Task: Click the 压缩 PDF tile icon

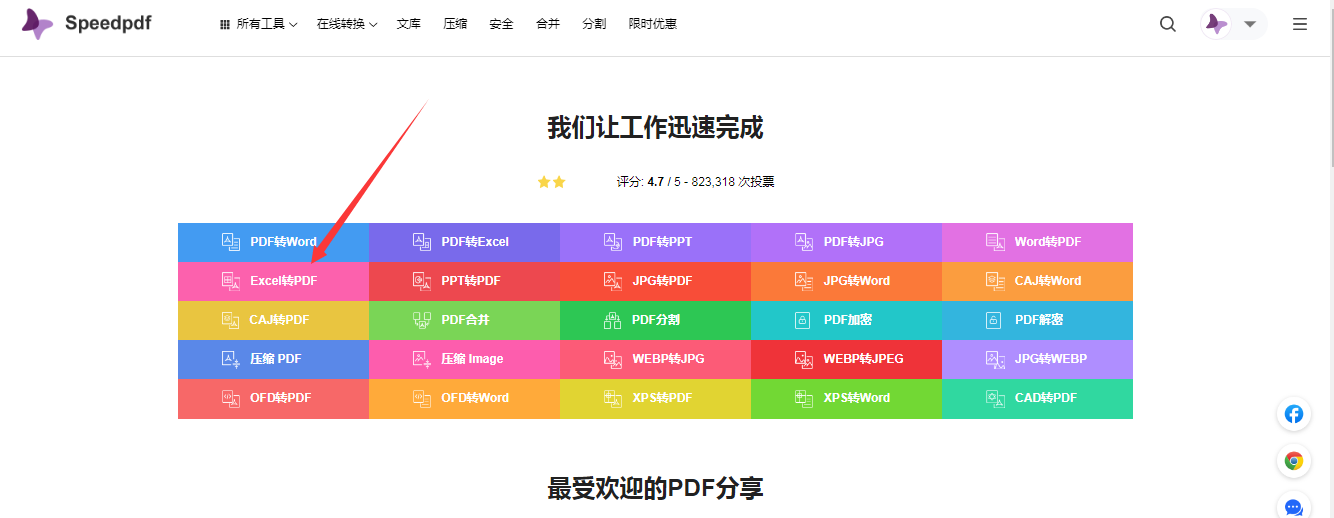Action: pyautogui.click(x=230, y=359)
